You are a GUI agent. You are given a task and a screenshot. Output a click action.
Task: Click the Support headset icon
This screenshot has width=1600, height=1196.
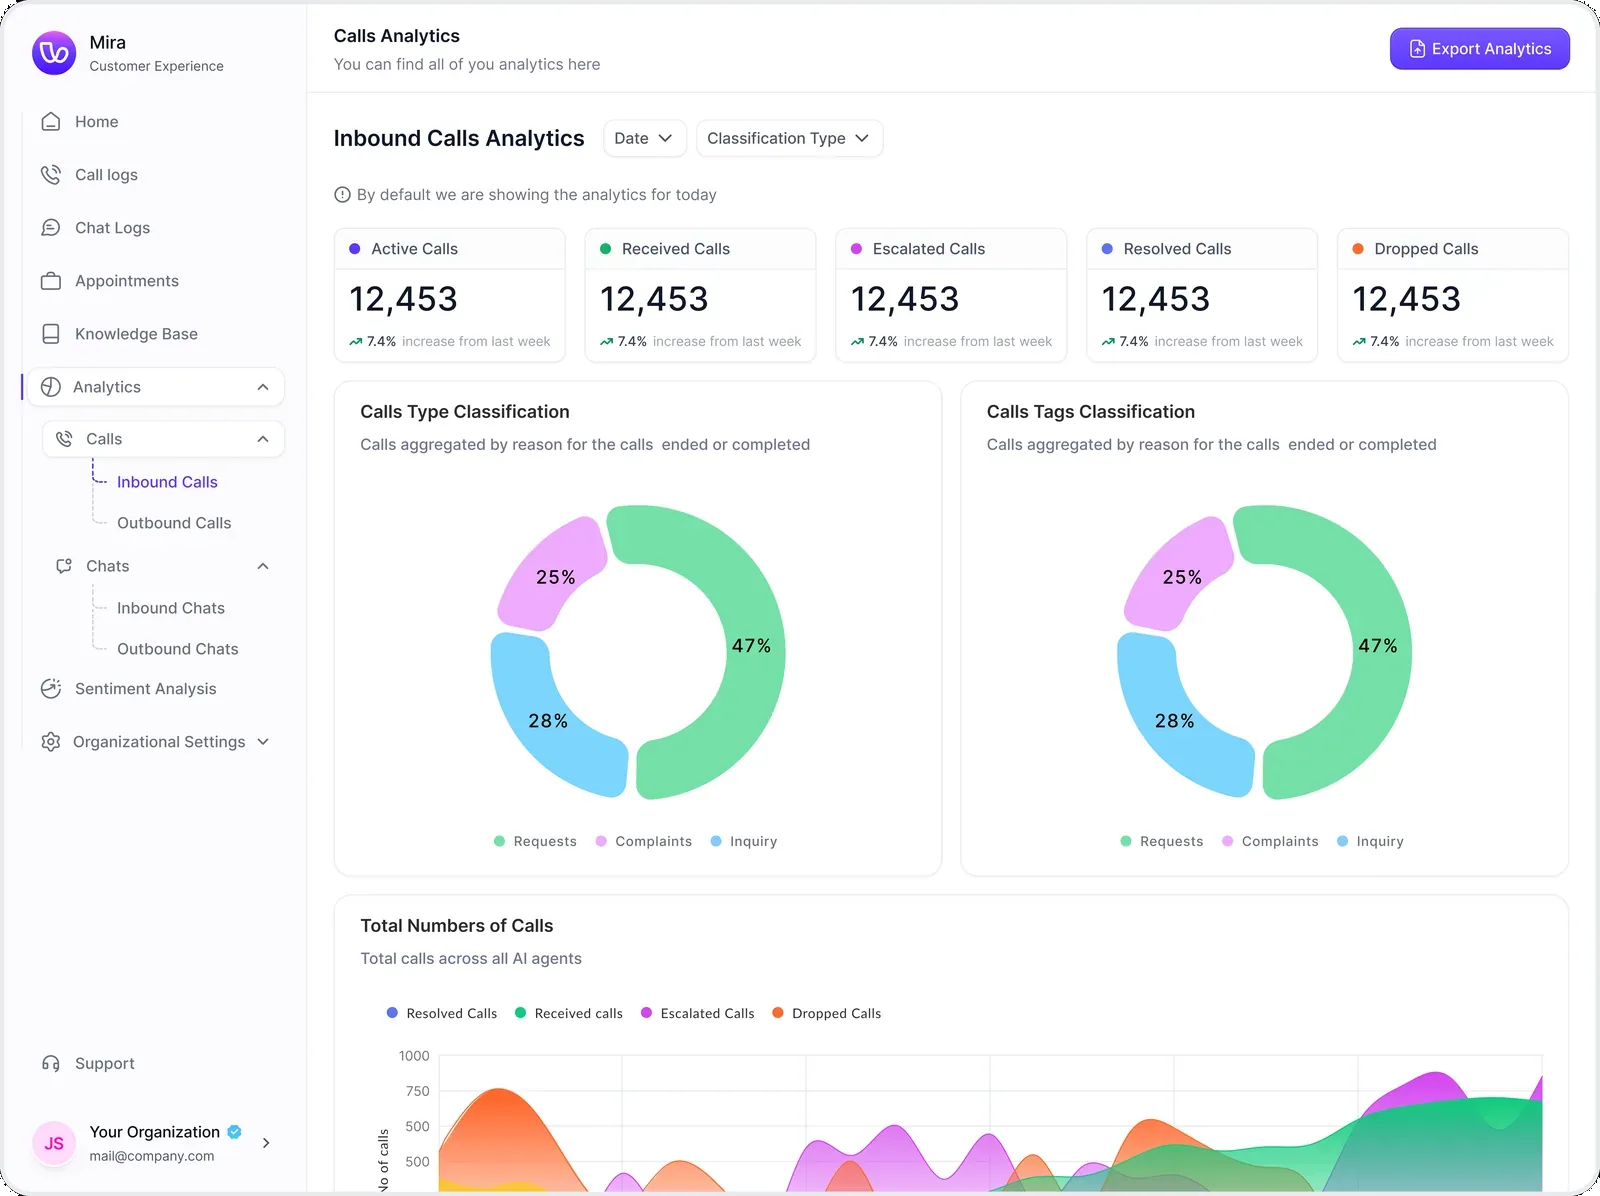pos(51,1064)
